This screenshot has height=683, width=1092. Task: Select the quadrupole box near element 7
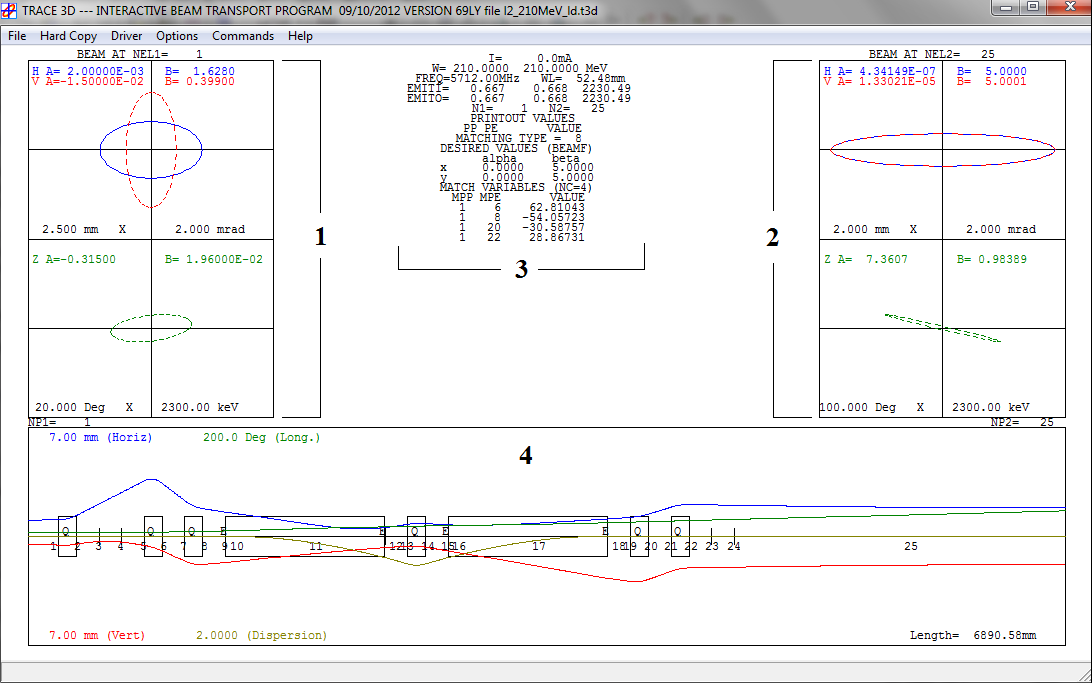click(x=194, y=536)
